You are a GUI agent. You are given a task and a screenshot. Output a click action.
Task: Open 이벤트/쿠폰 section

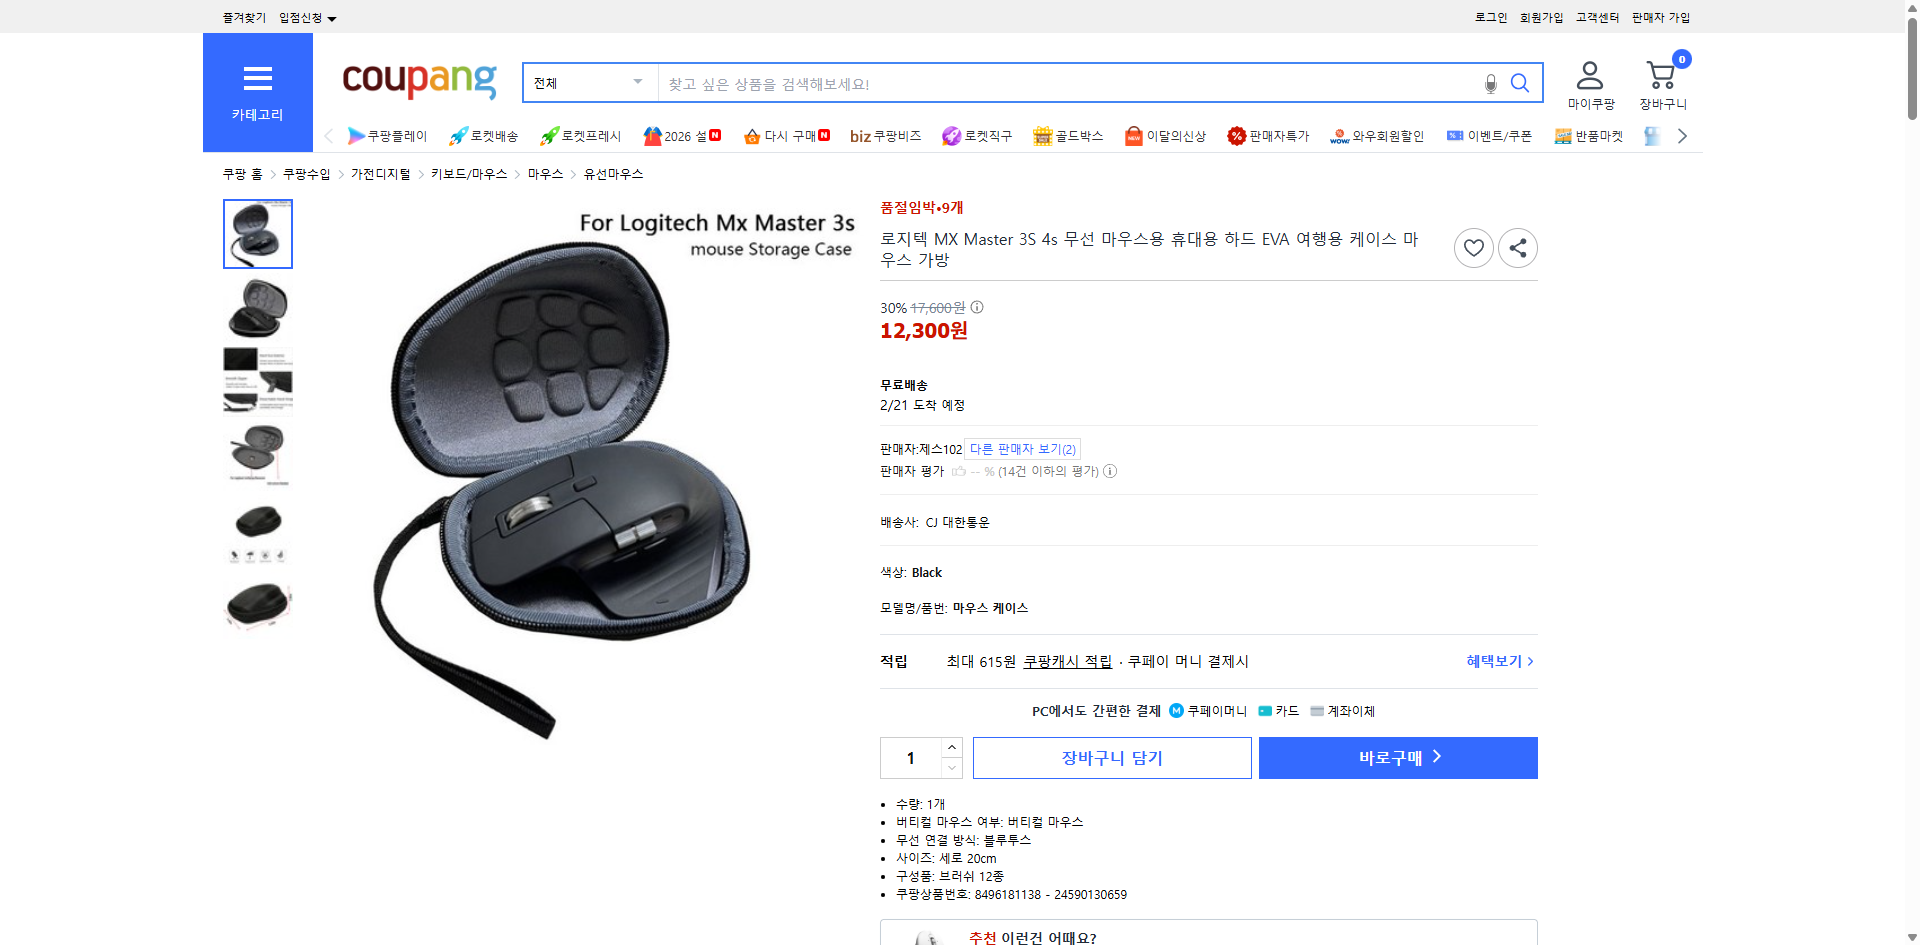click(x=1489, y=135)
